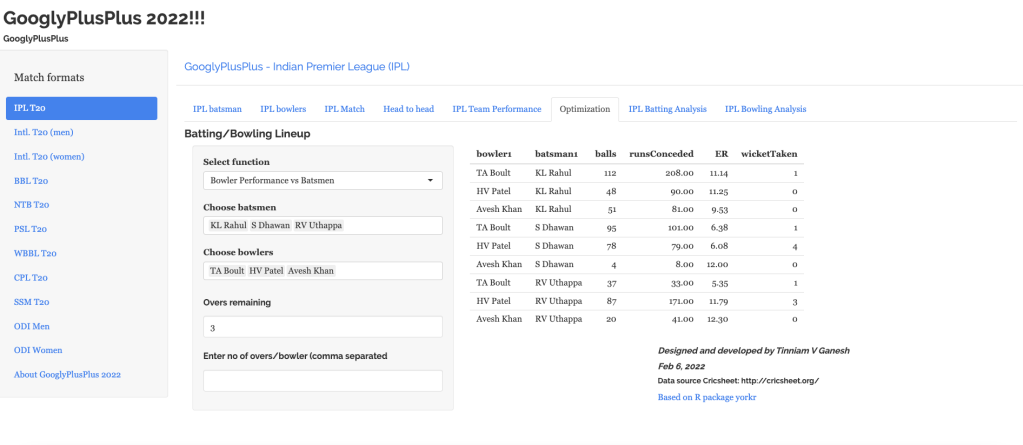Viewport: 1023px width, 445px height.
Task: Open BBL T20 match format
Action: click(31, 181)
